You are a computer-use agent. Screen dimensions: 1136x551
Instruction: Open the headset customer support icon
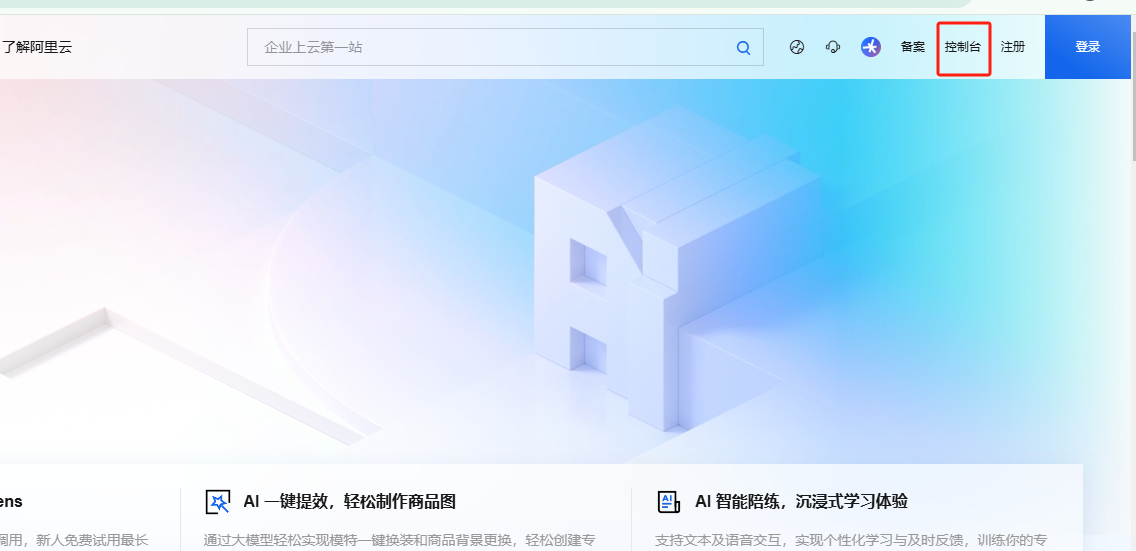tap(833, 47)
